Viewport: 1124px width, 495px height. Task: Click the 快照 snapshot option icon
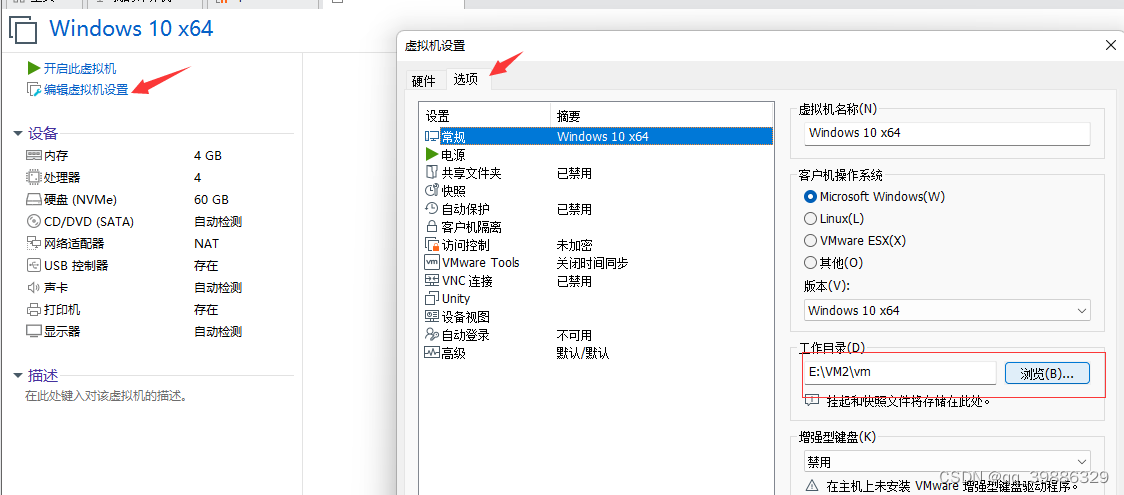432,191
